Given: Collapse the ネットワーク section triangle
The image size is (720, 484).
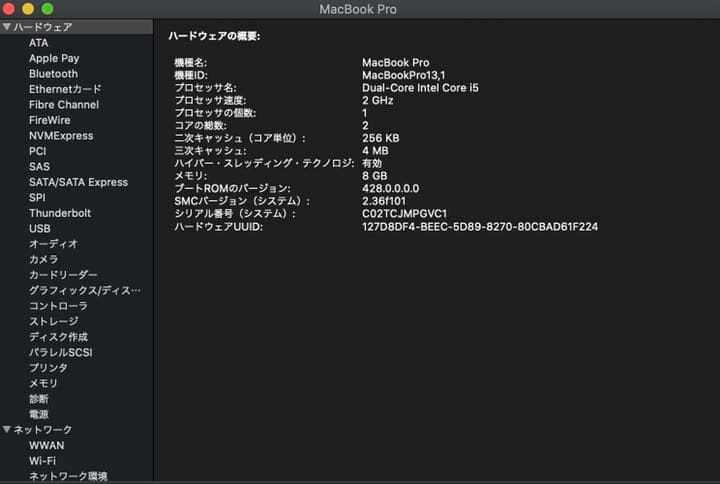Looking at the screenshot, I should tap(7, 429).
